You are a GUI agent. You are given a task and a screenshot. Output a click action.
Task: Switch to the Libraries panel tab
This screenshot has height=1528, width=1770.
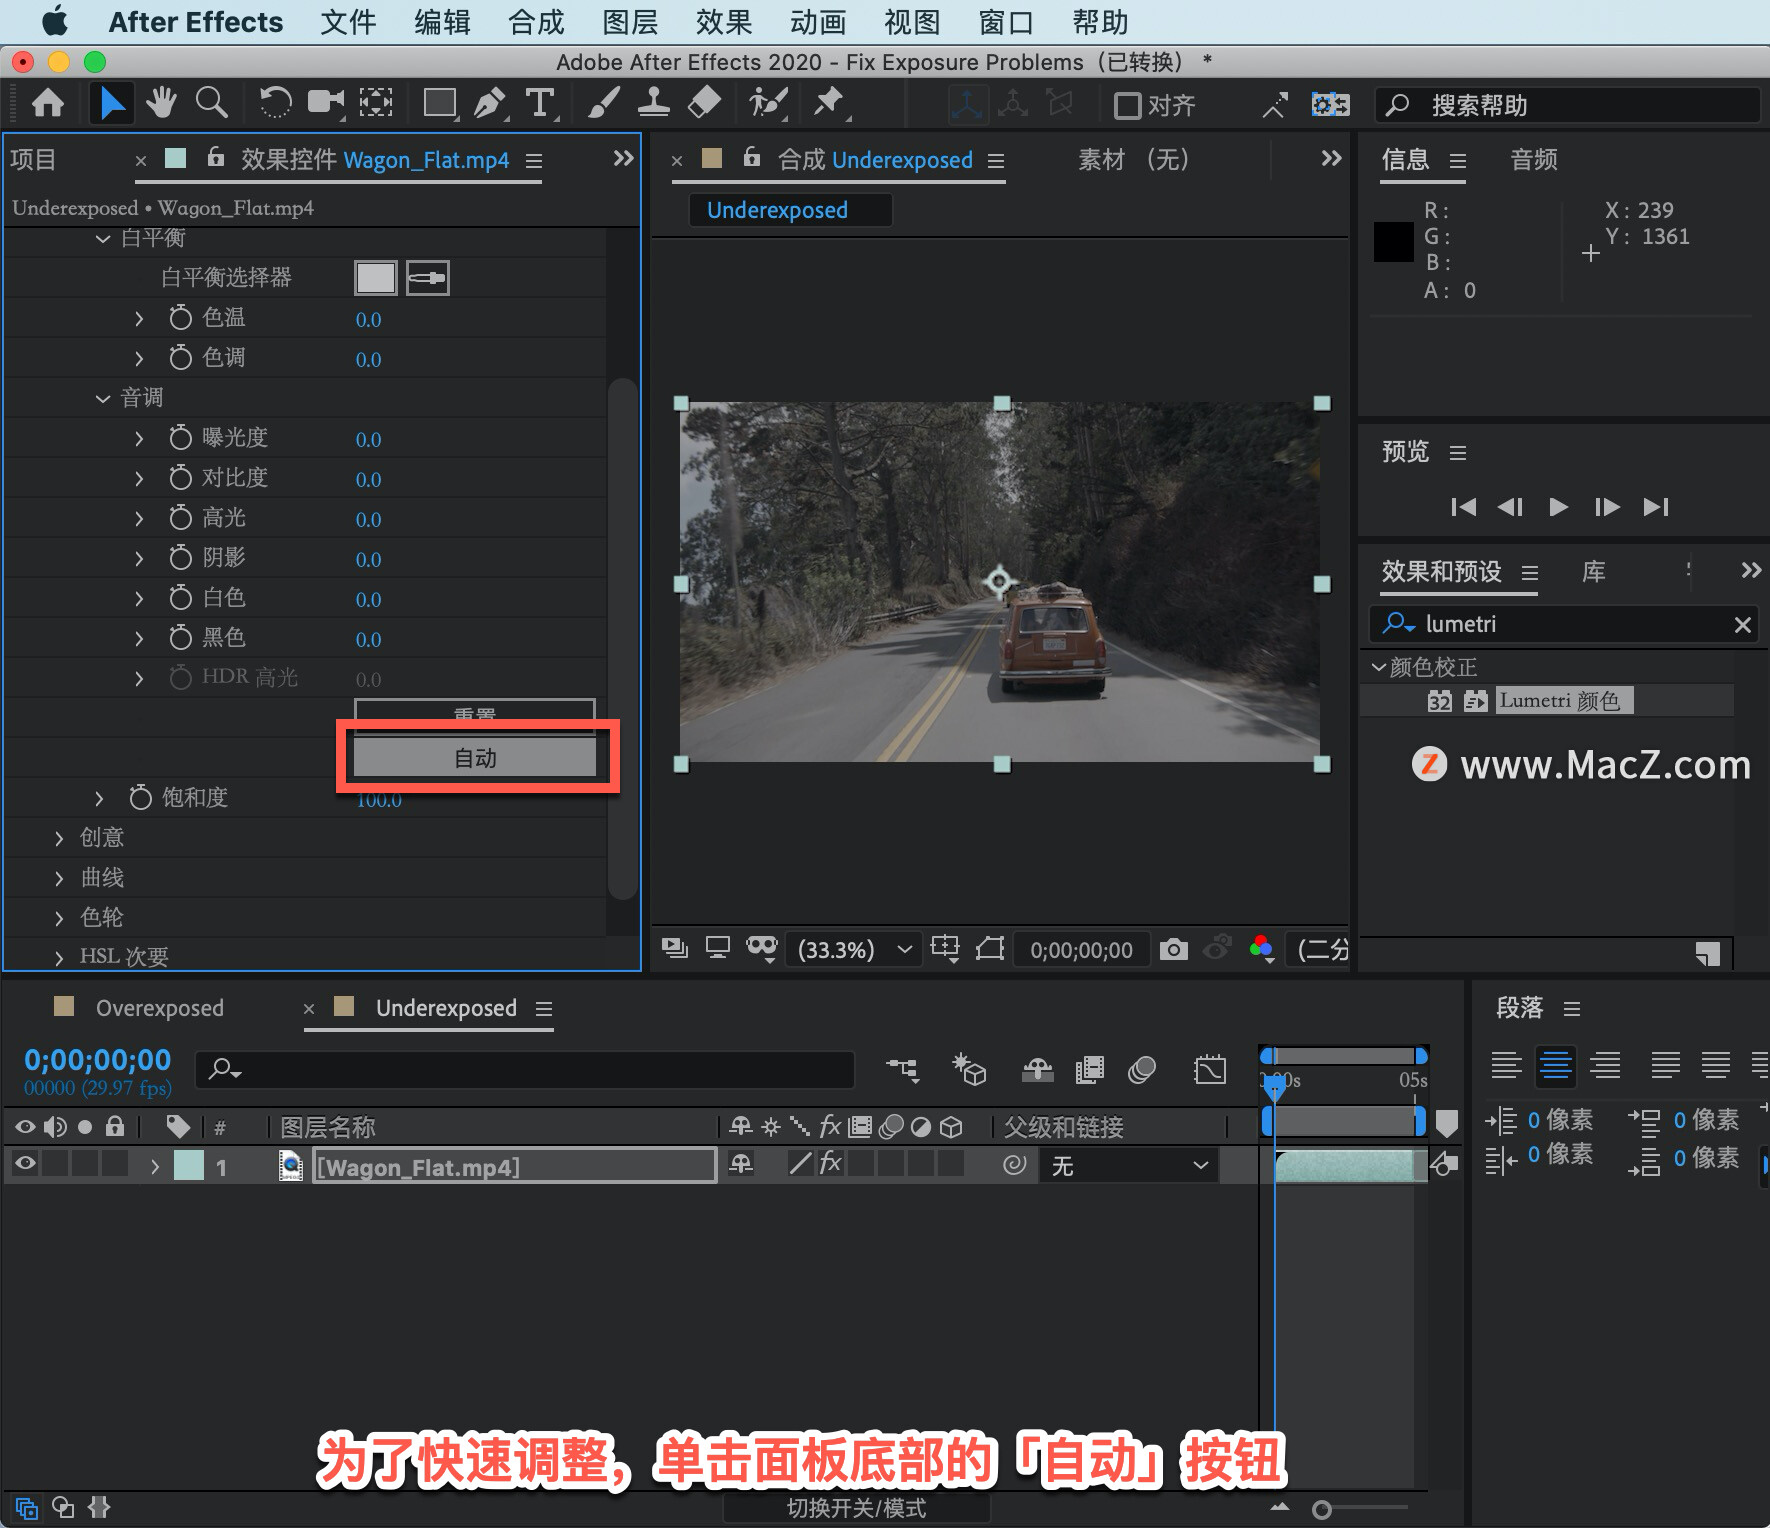1594,571
